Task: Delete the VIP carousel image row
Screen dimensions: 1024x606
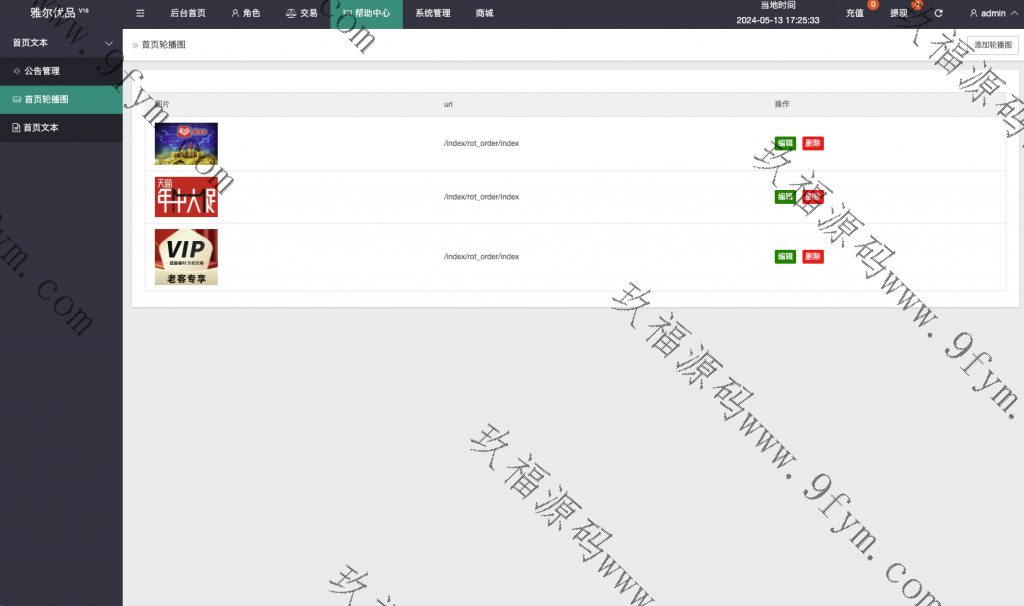Action: tap(813, 257)
